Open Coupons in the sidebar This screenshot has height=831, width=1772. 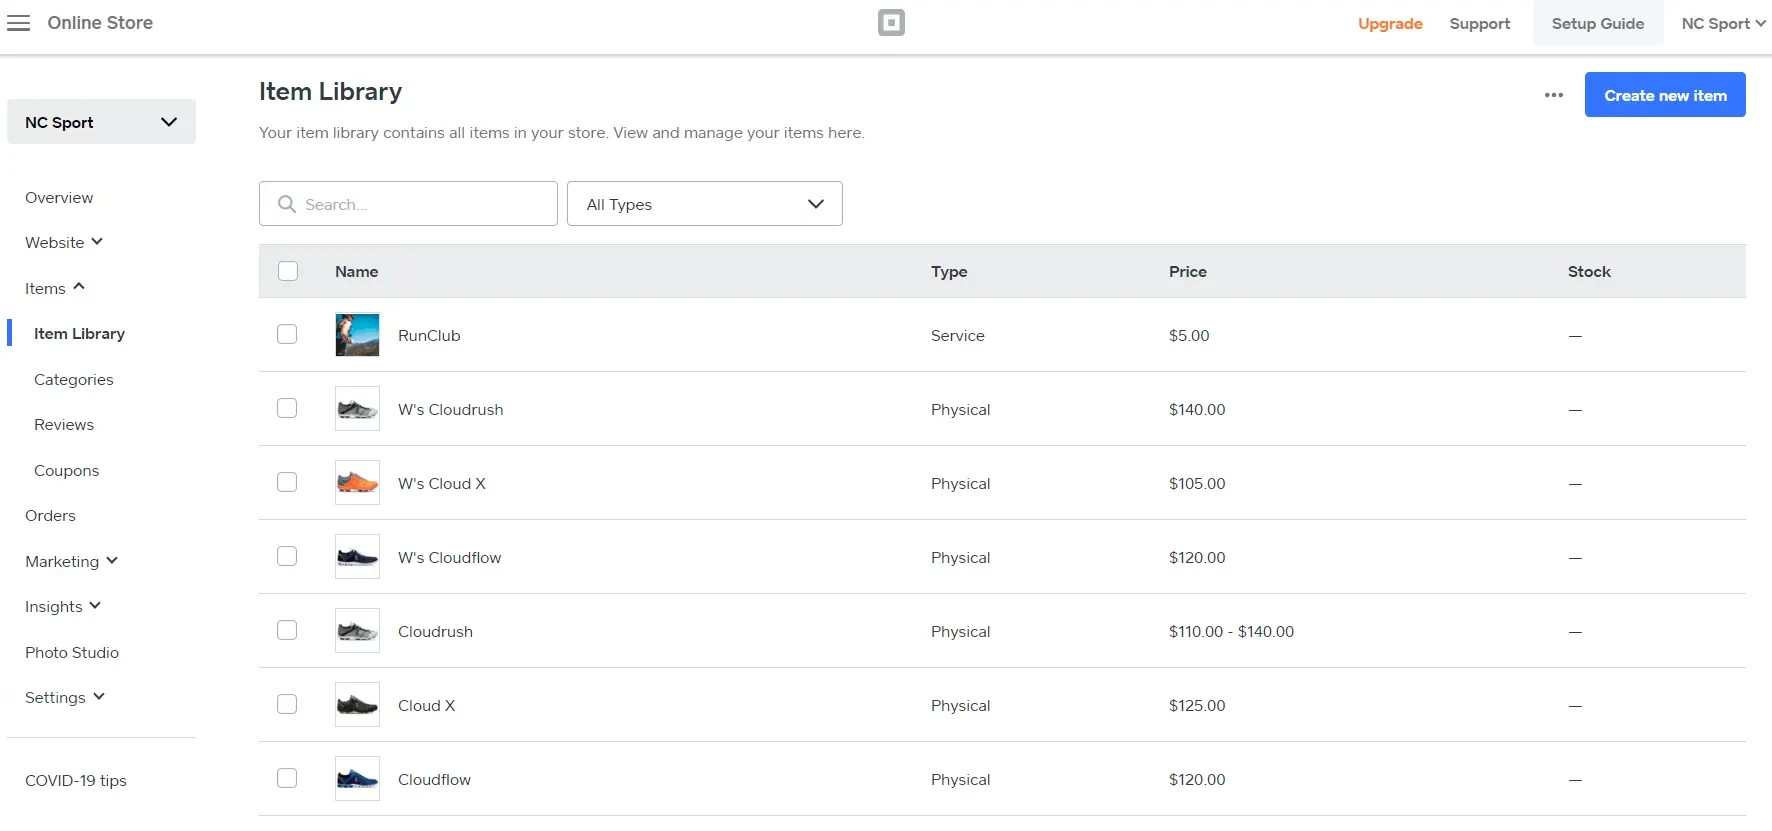[66, 470]
